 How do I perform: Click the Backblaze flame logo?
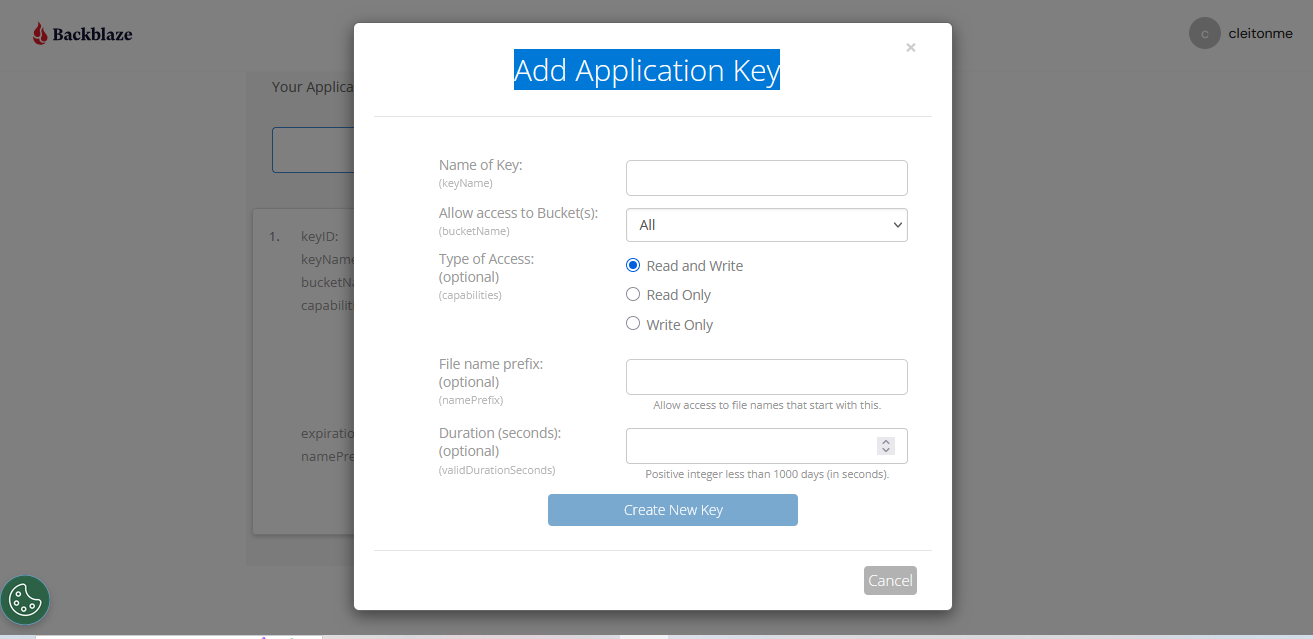pos(40,34)
